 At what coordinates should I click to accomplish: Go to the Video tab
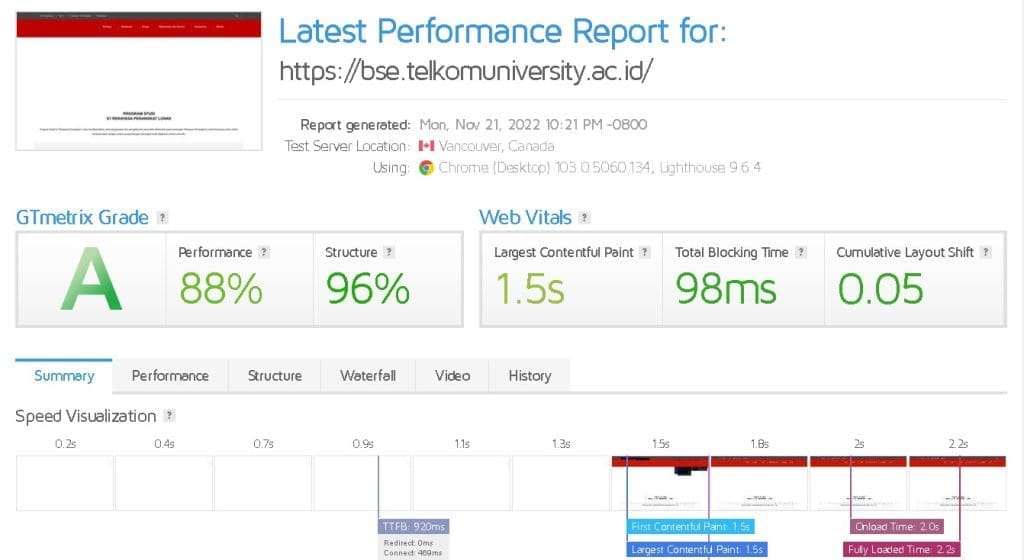pyautogui.click(x=452, y=376)
